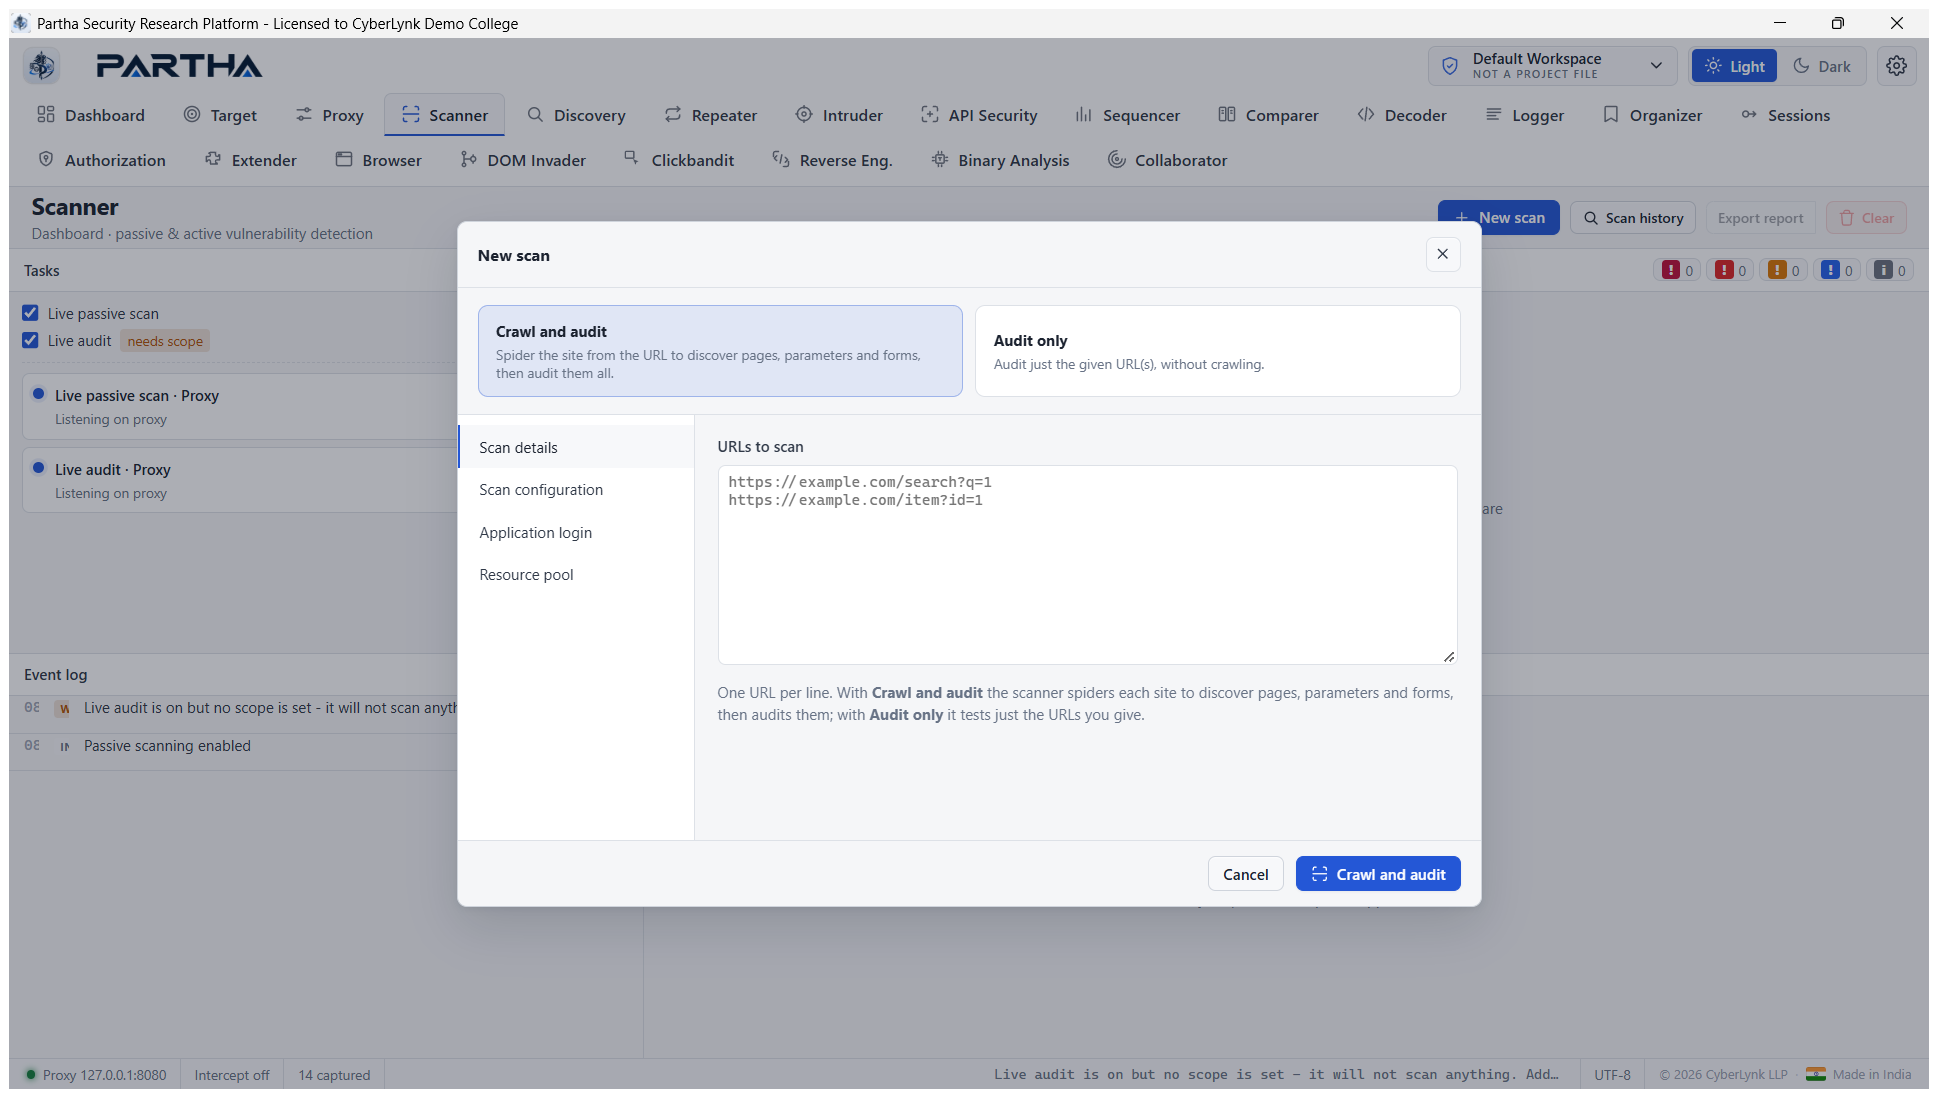The image size is (1938, 1098).
Task: Click 'Intercept off' in status bar
Action: point(232,1075)
